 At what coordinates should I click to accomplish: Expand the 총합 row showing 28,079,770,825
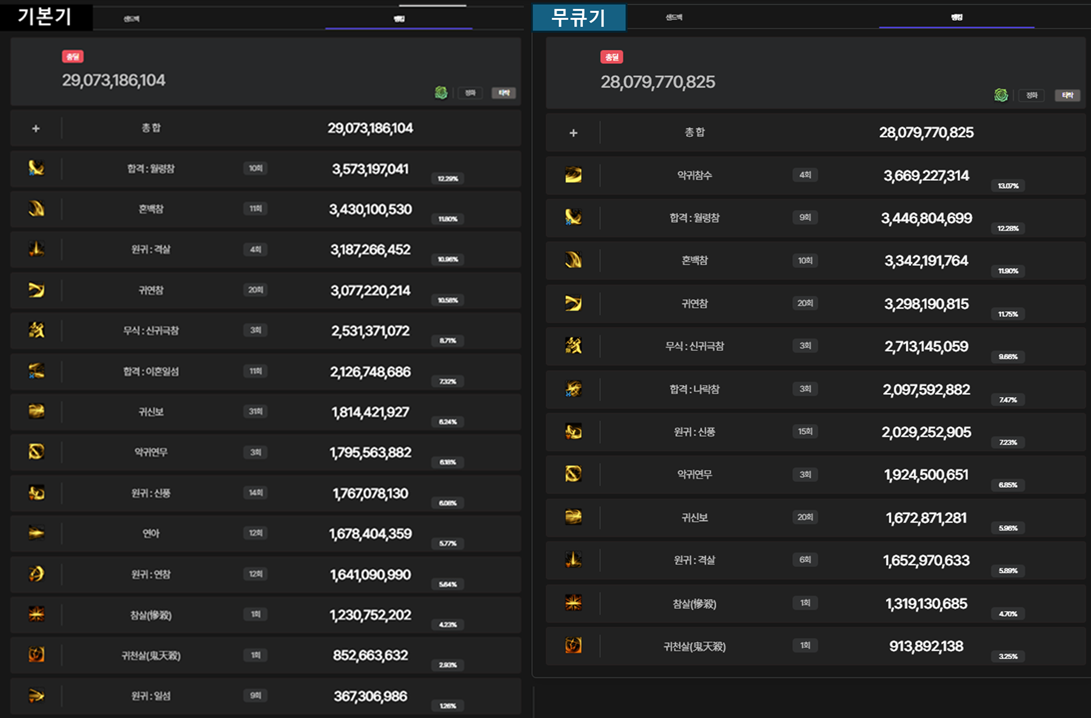coord(573,132)
